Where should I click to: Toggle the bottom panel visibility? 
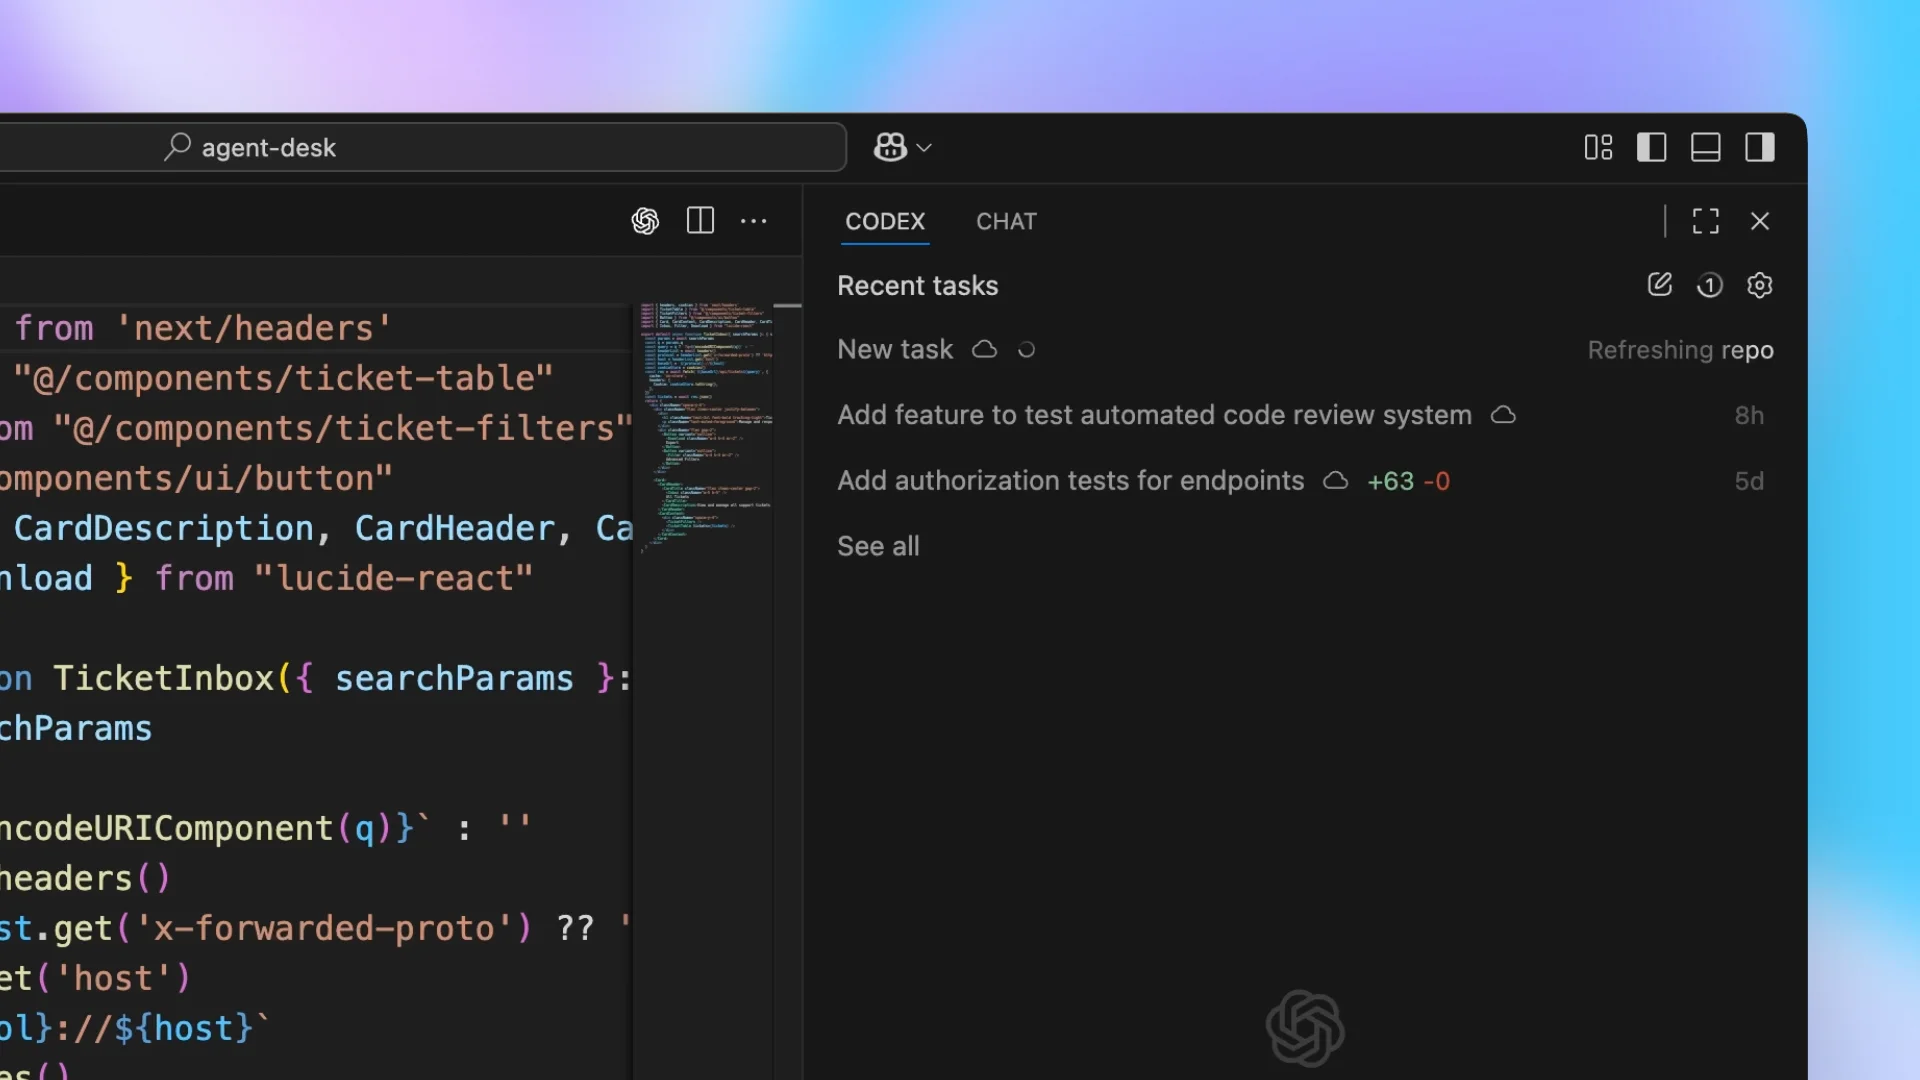[1705, 148]
